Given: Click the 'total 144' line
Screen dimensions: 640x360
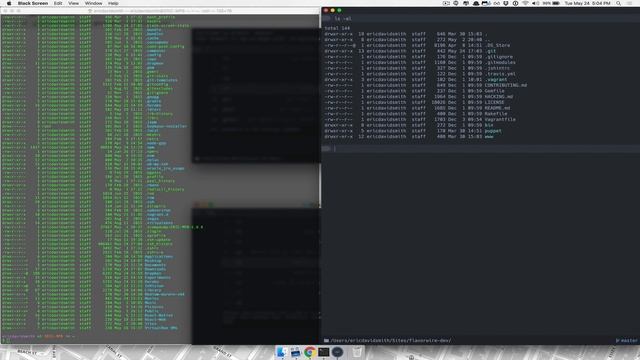Looking at the screenshot, I should click(x=337, y=29).
